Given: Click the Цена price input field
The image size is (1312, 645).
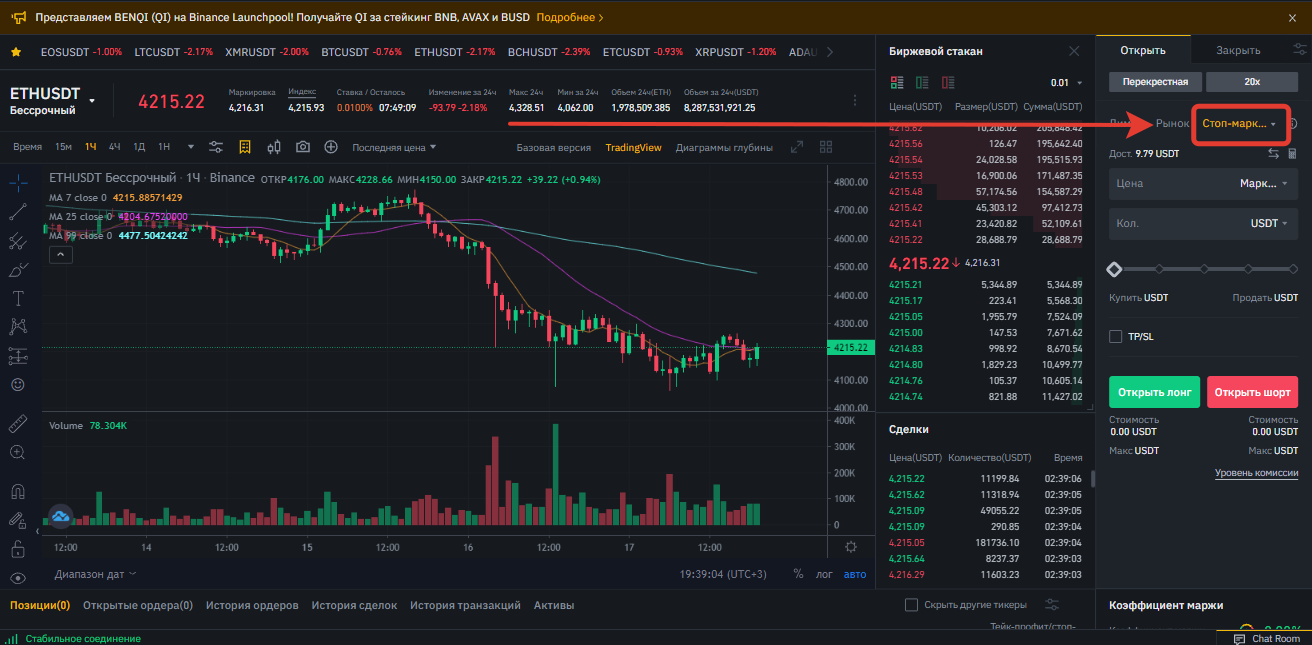Looking at the screenshot, I should 1204,183.
